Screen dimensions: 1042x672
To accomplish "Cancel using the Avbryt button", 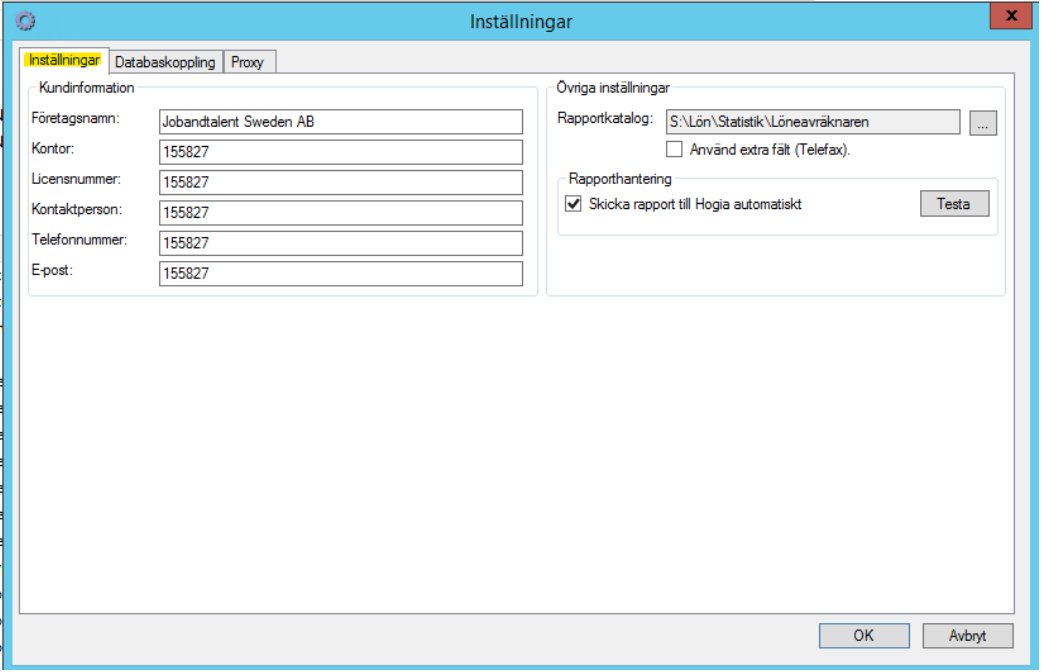I will [x=967, y=636].
